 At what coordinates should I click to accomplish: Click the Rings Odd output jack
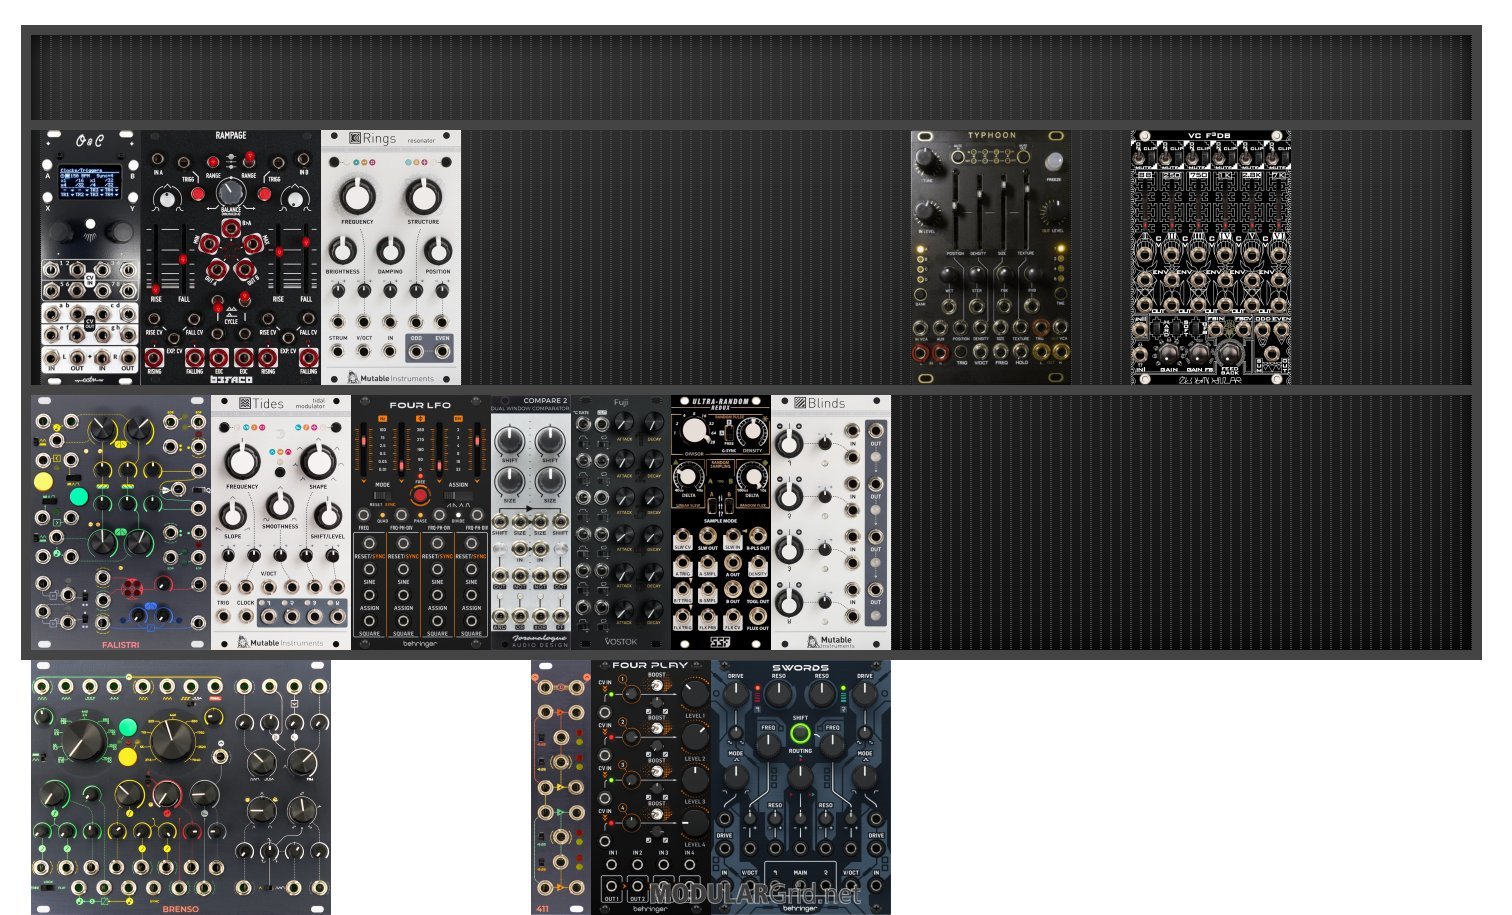(416, 351)
